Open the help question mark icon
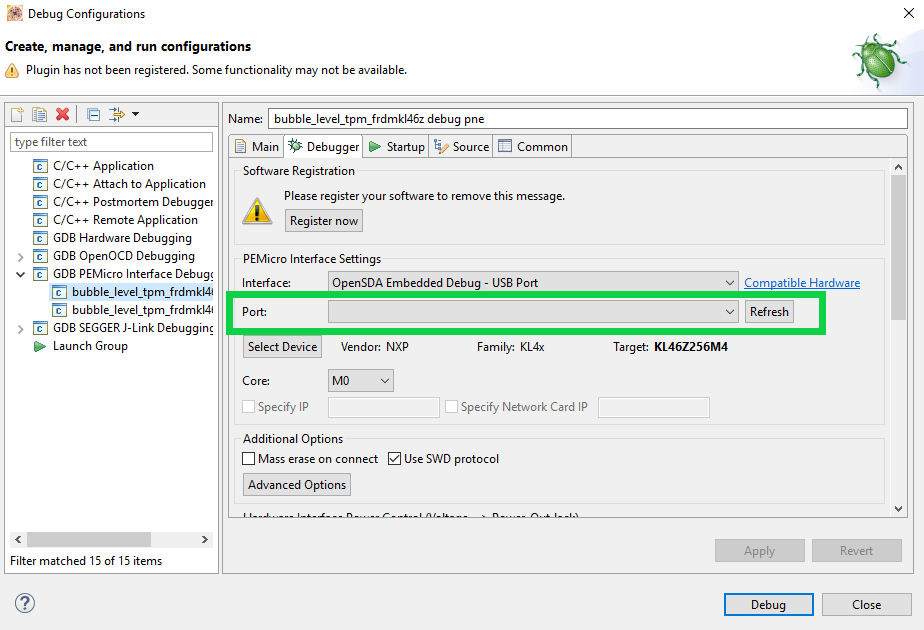This screenshot has width=924, height=630. [25, 603]
